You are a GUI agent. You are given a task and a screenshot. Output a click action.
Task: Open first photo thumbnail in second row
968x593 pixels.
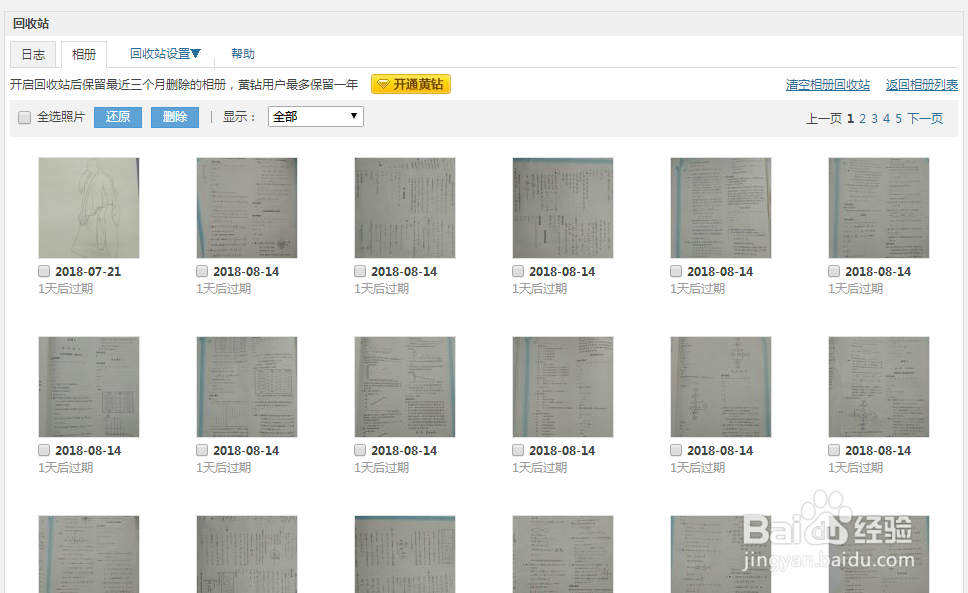pos(89,387)
